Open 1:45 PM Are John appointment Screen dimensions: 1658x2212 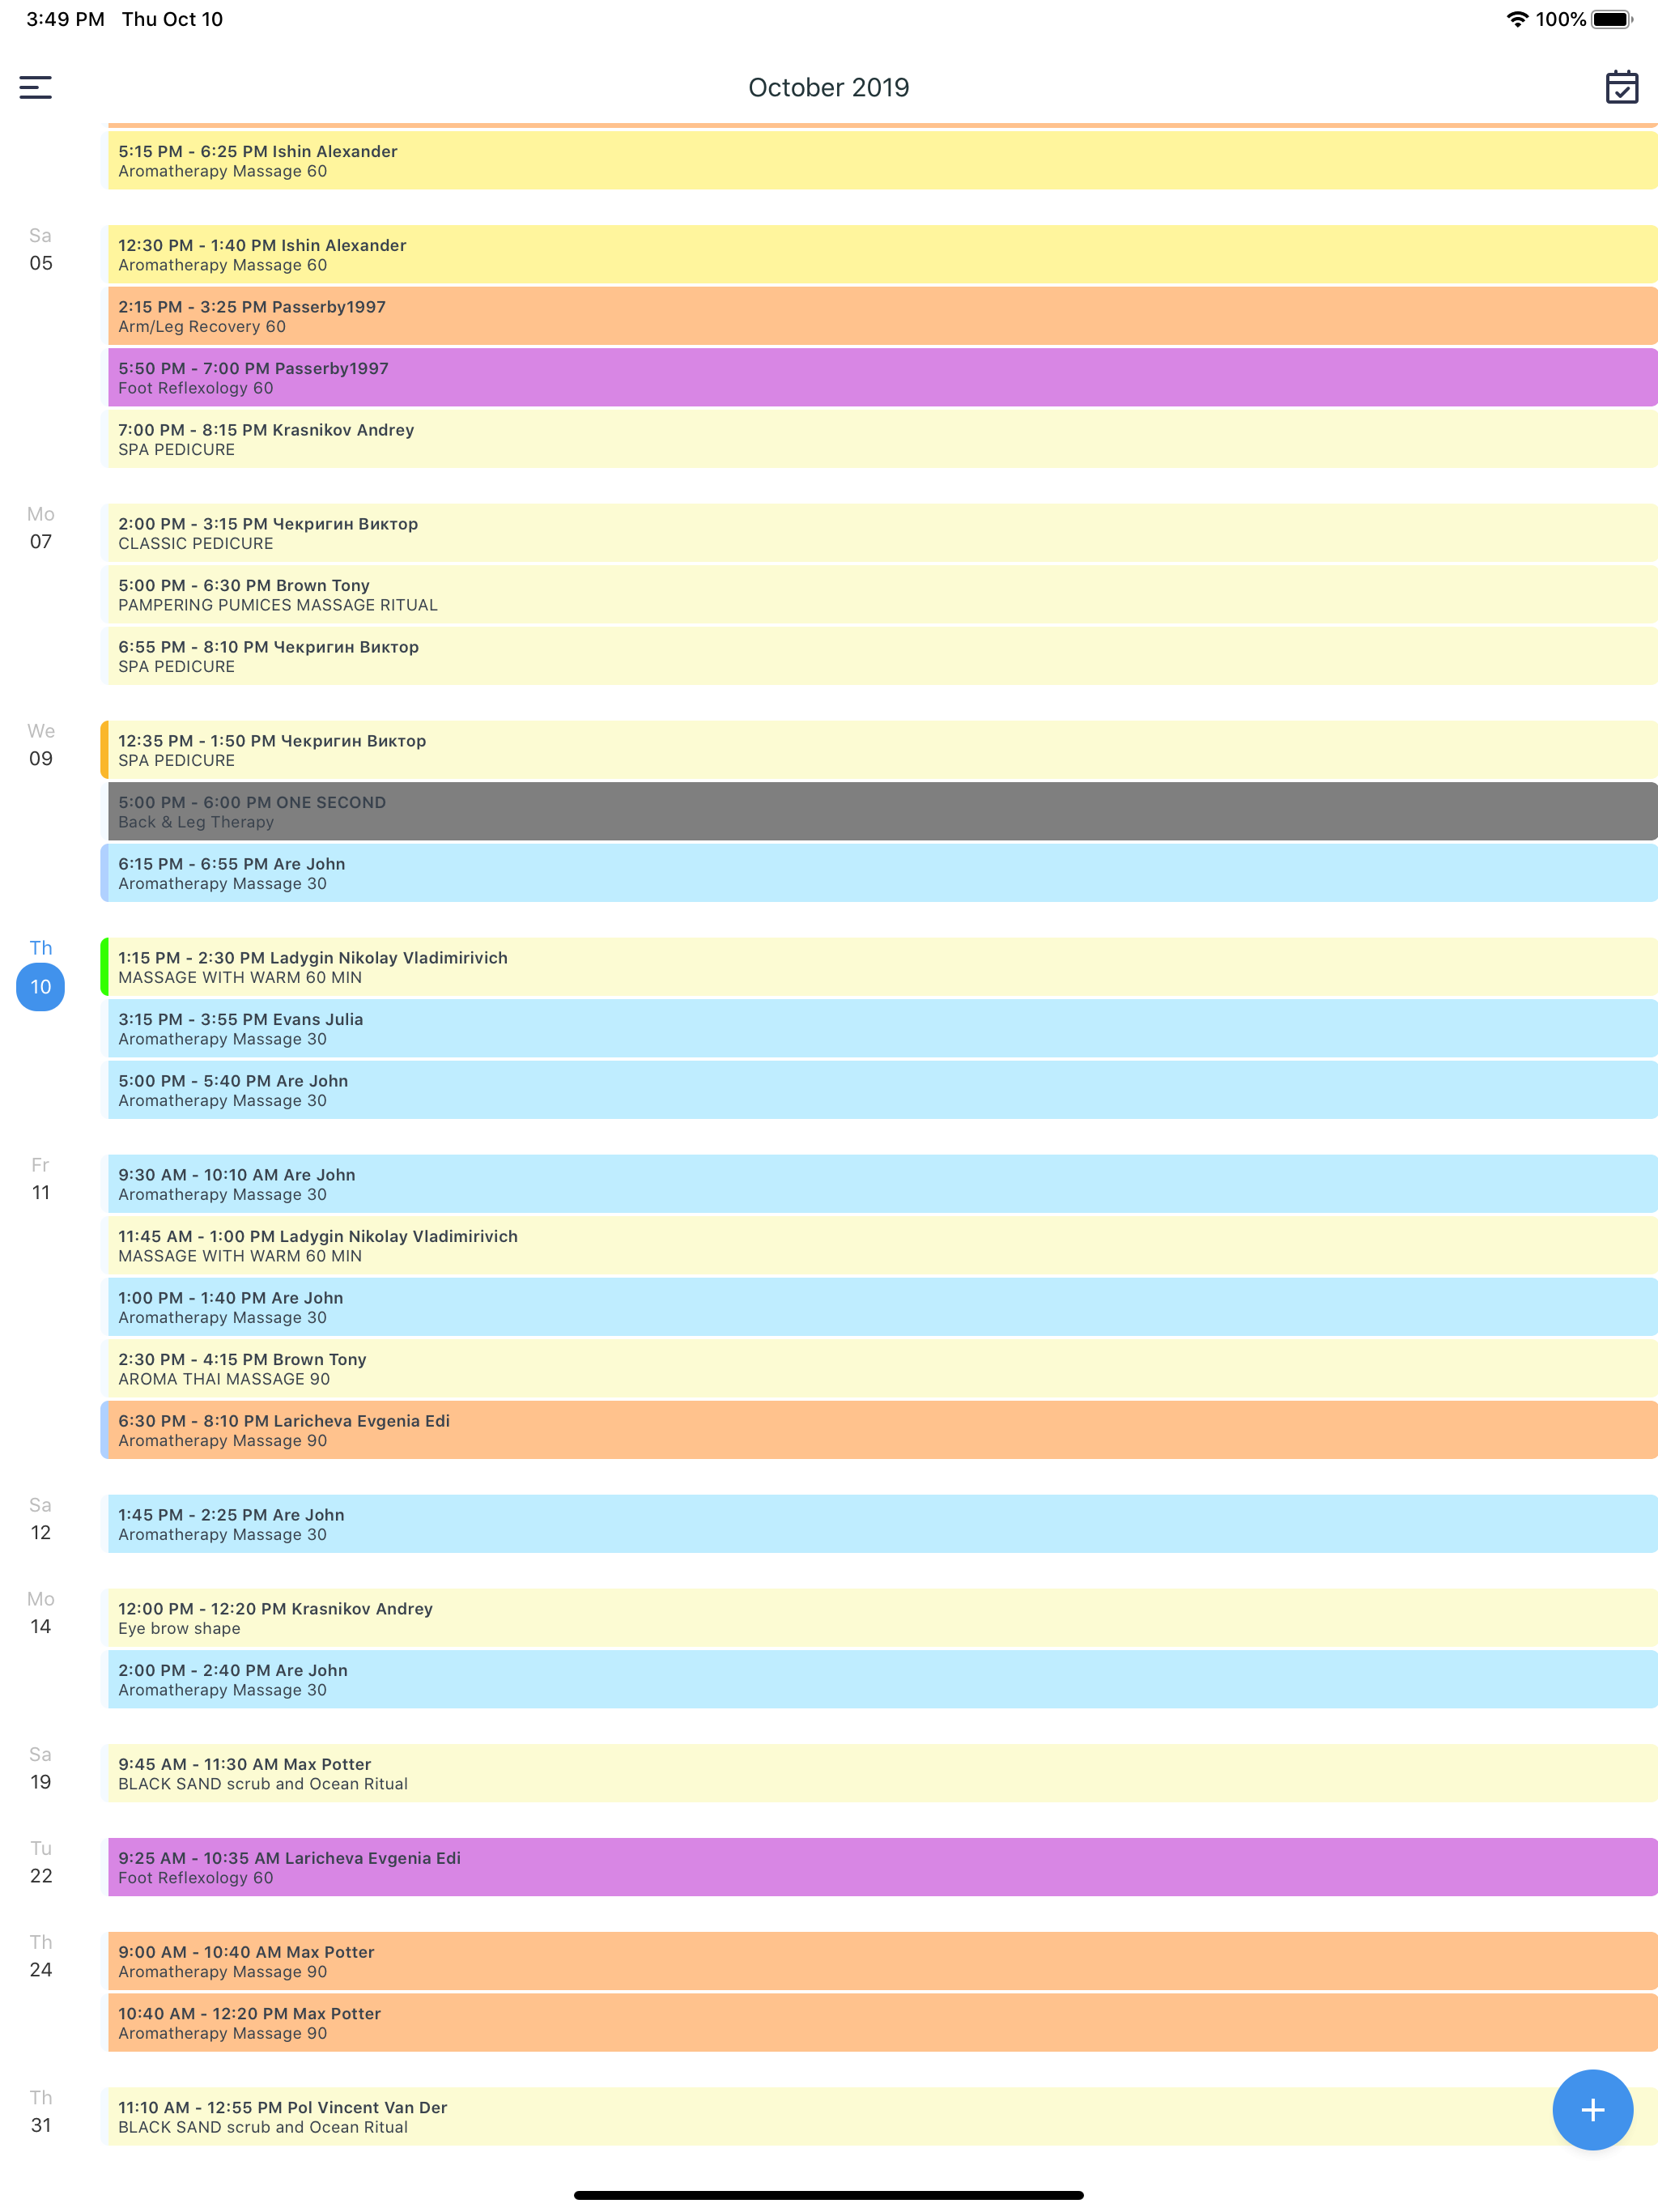point(880,1524)
